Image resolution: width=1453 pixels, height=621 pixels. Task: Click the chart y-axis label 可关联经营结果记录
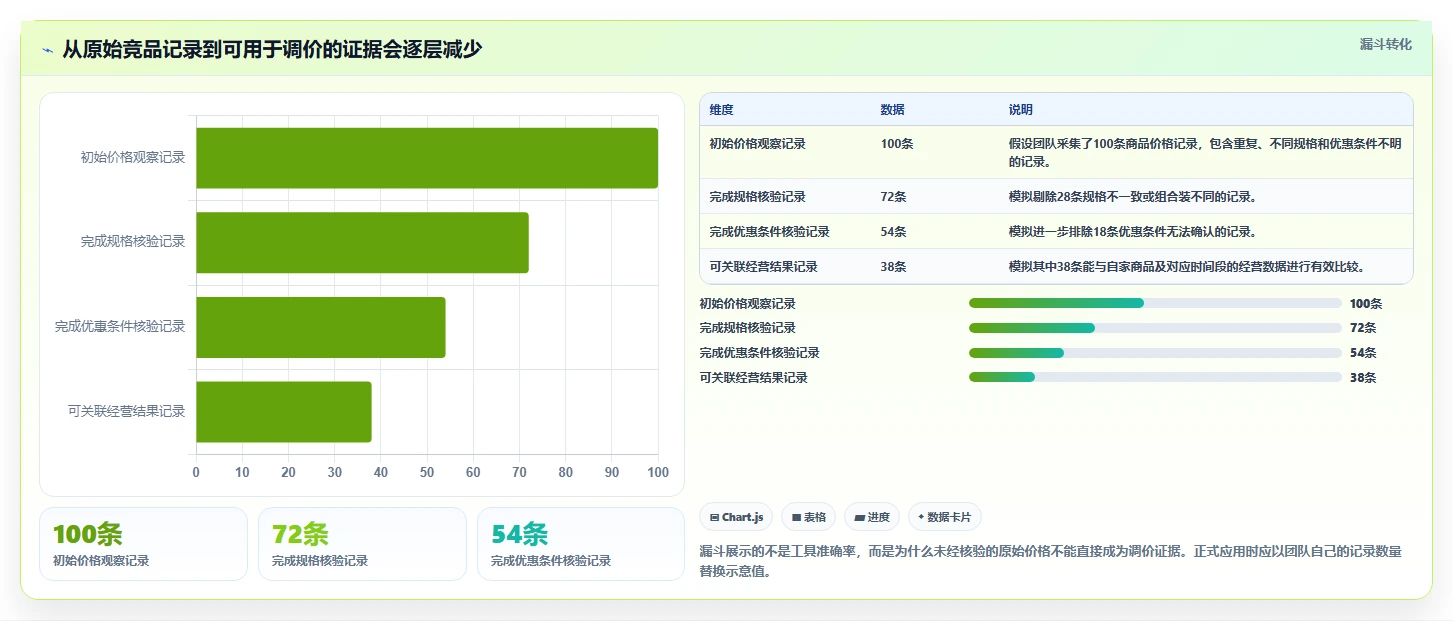127,411
